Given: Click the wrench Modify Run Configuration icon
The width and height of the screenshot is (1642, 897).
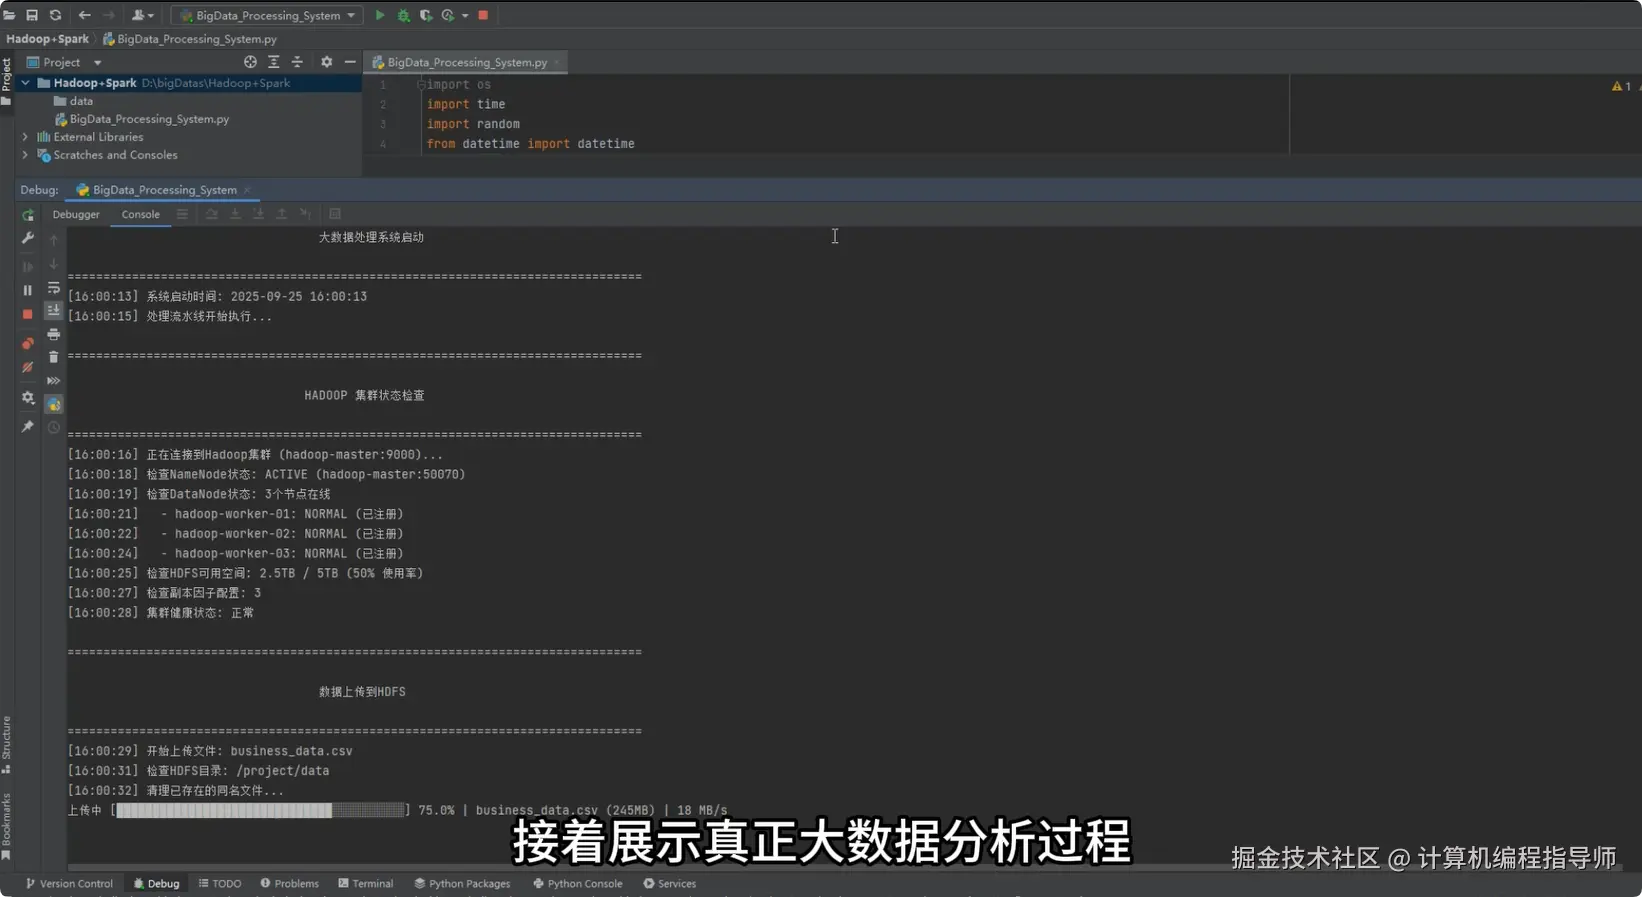Looking at the screenshot, I should [x=28, y=238].
